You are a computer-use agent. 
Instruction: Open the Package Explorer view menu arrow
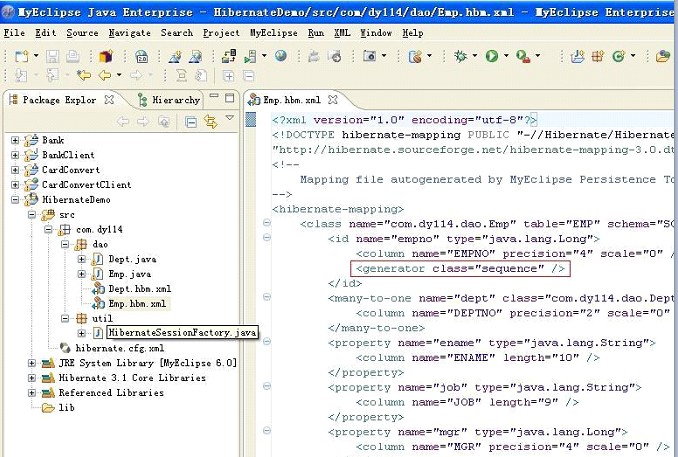229,120
